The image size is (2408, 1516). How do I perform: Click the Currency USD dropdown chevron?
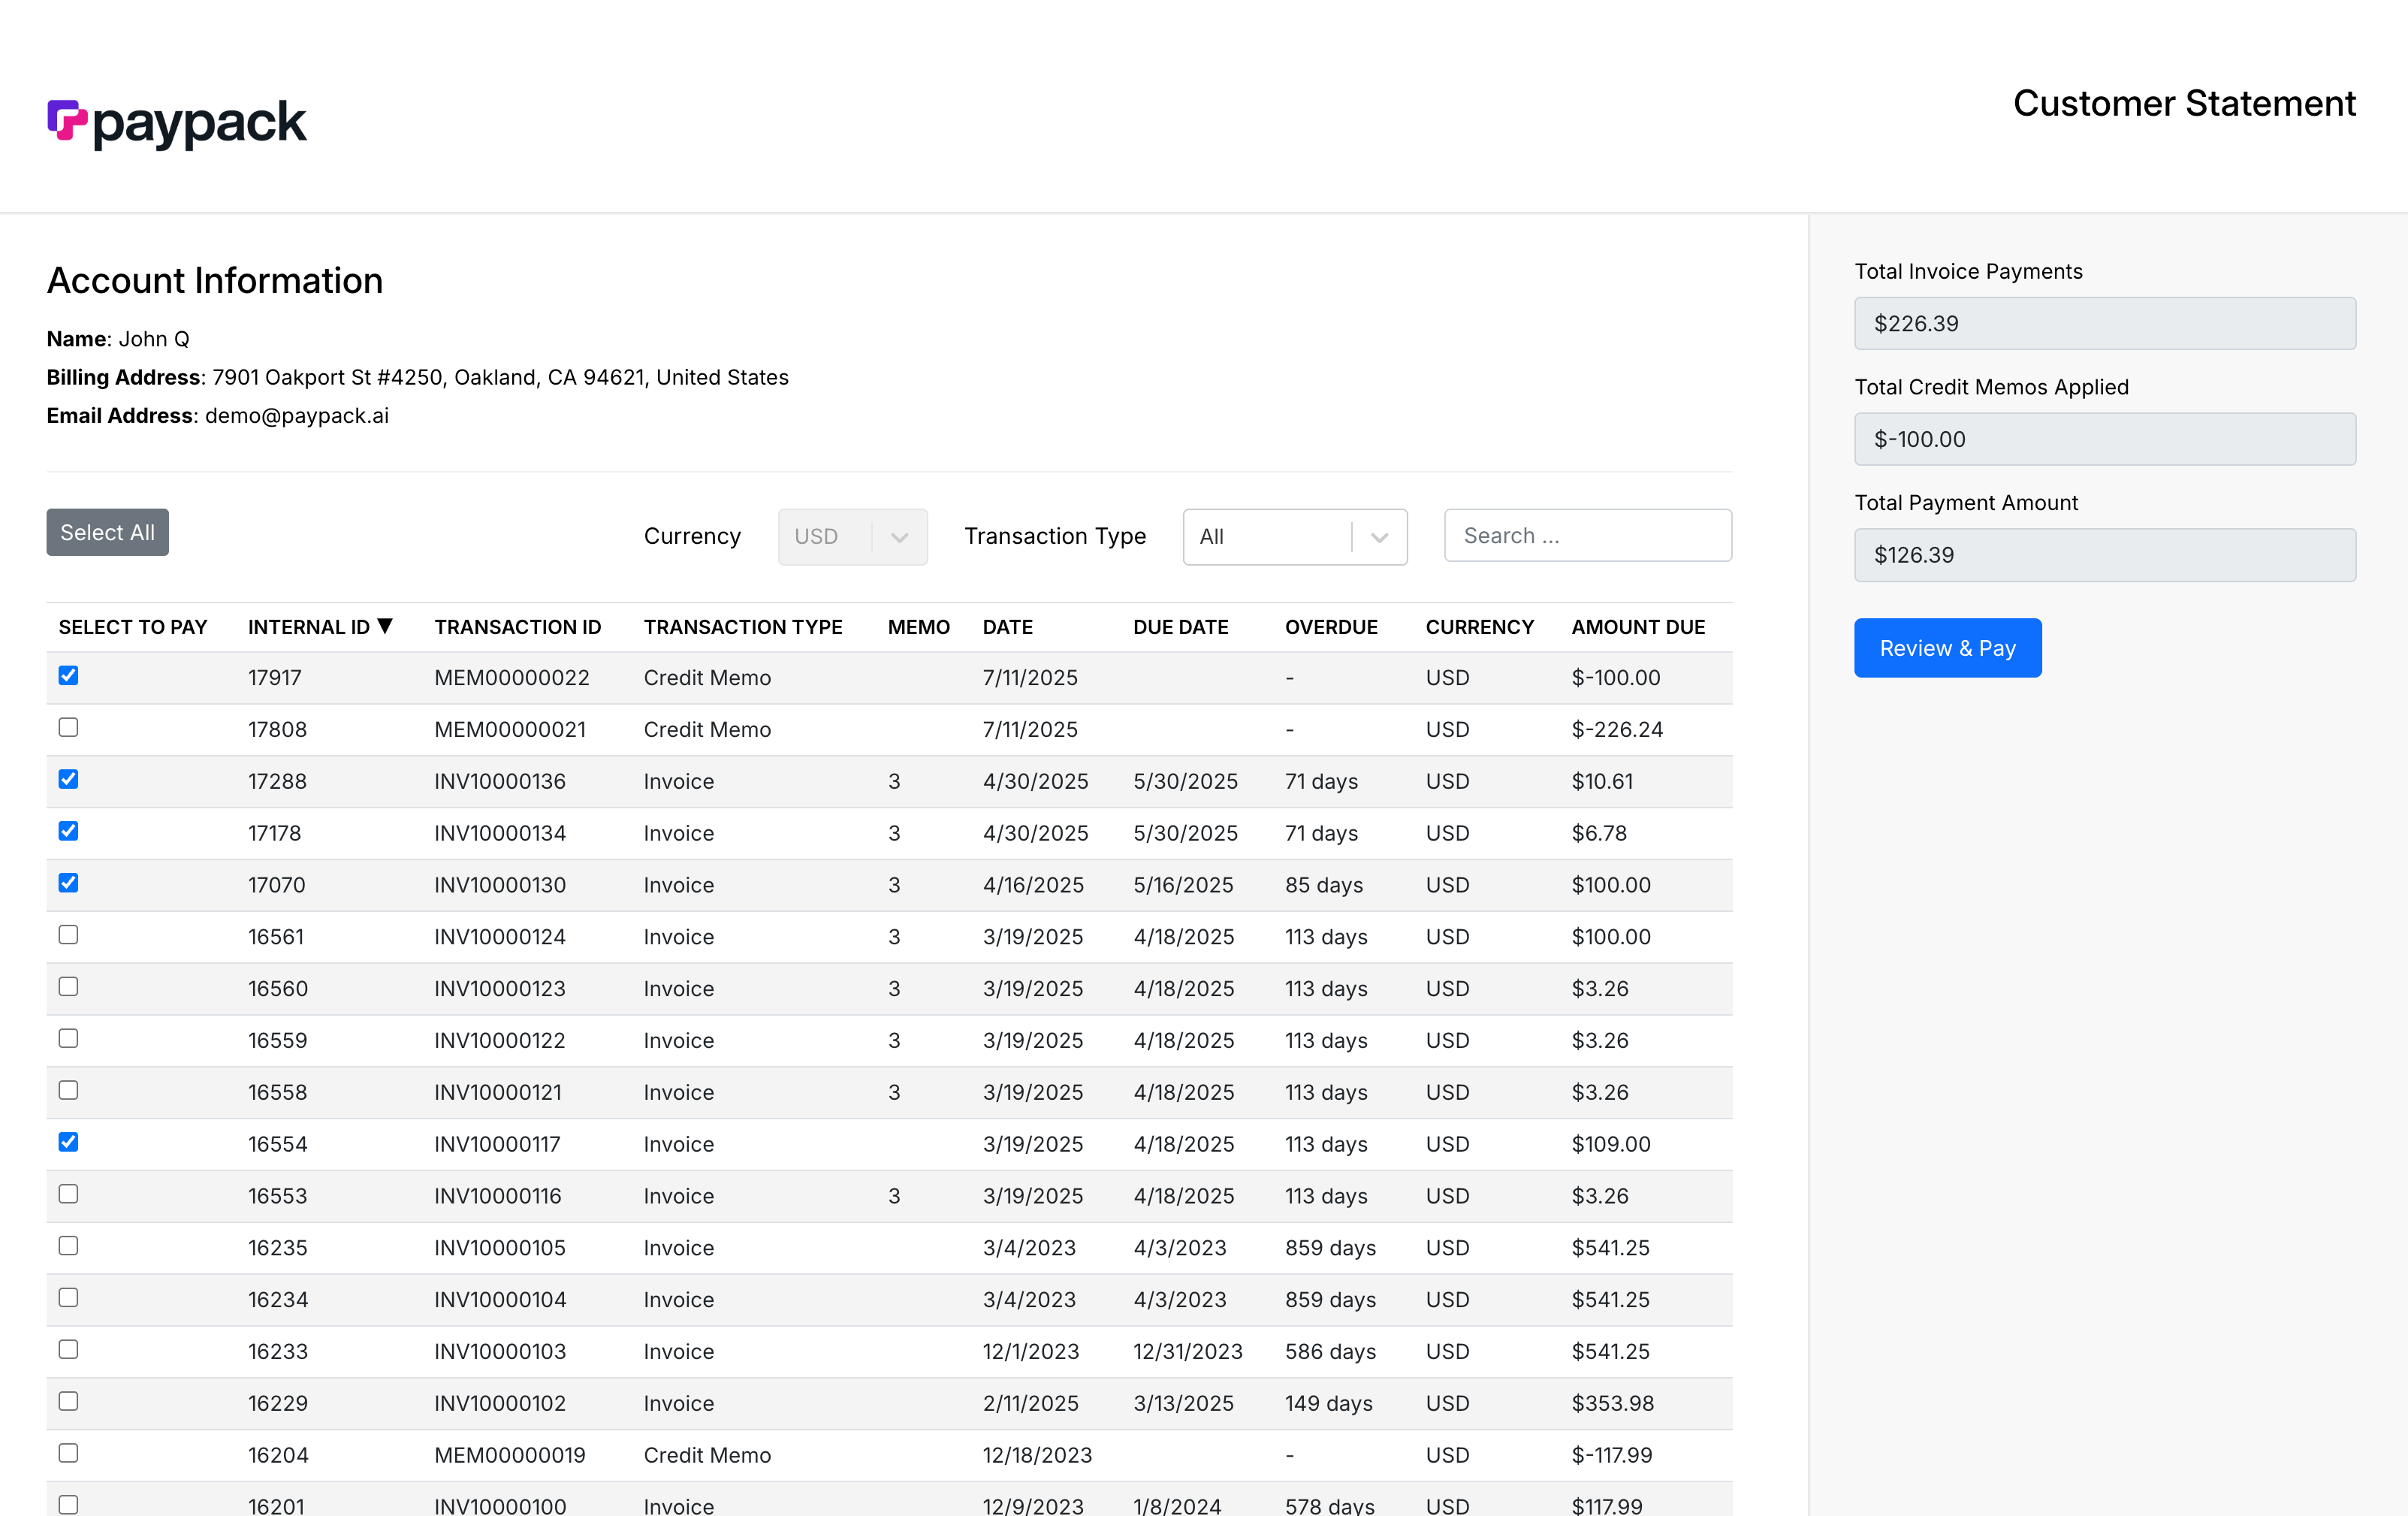click(899, 537)
